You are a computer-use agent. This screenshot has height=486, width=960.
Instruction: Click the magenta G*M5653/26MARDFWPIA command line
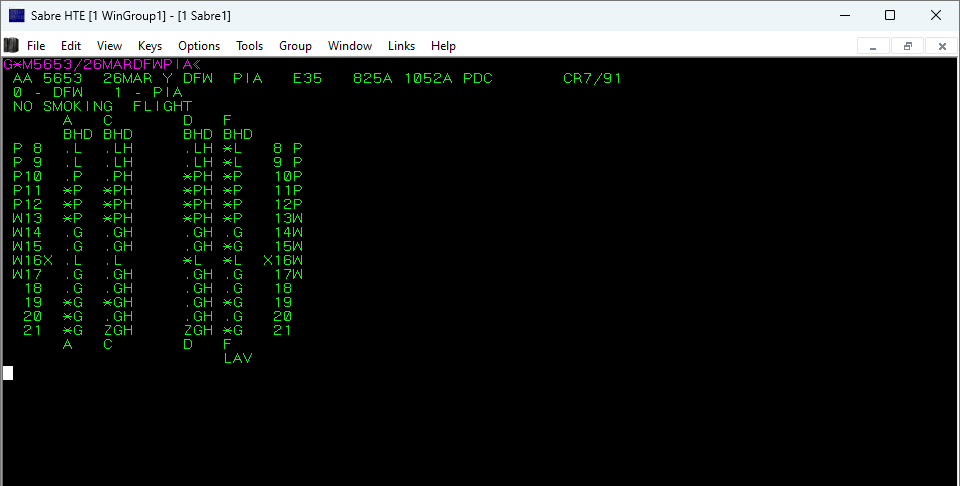point(100,64)
